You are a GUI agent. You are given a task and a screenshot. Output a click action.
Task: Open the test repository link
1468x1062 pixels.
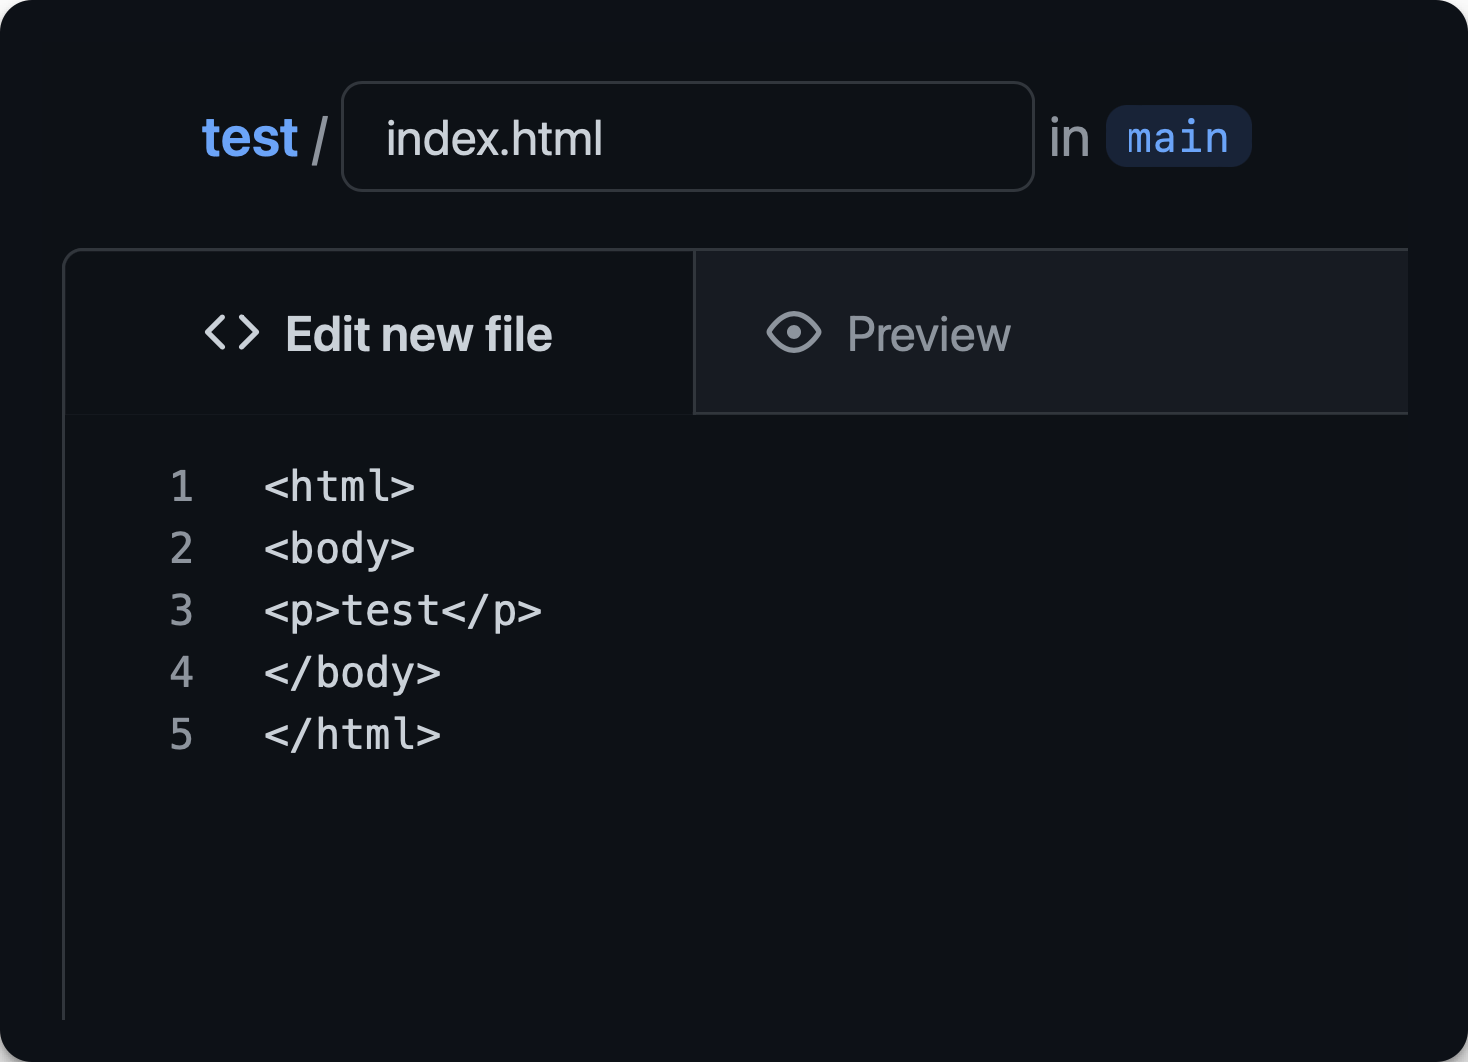(249, 138)
